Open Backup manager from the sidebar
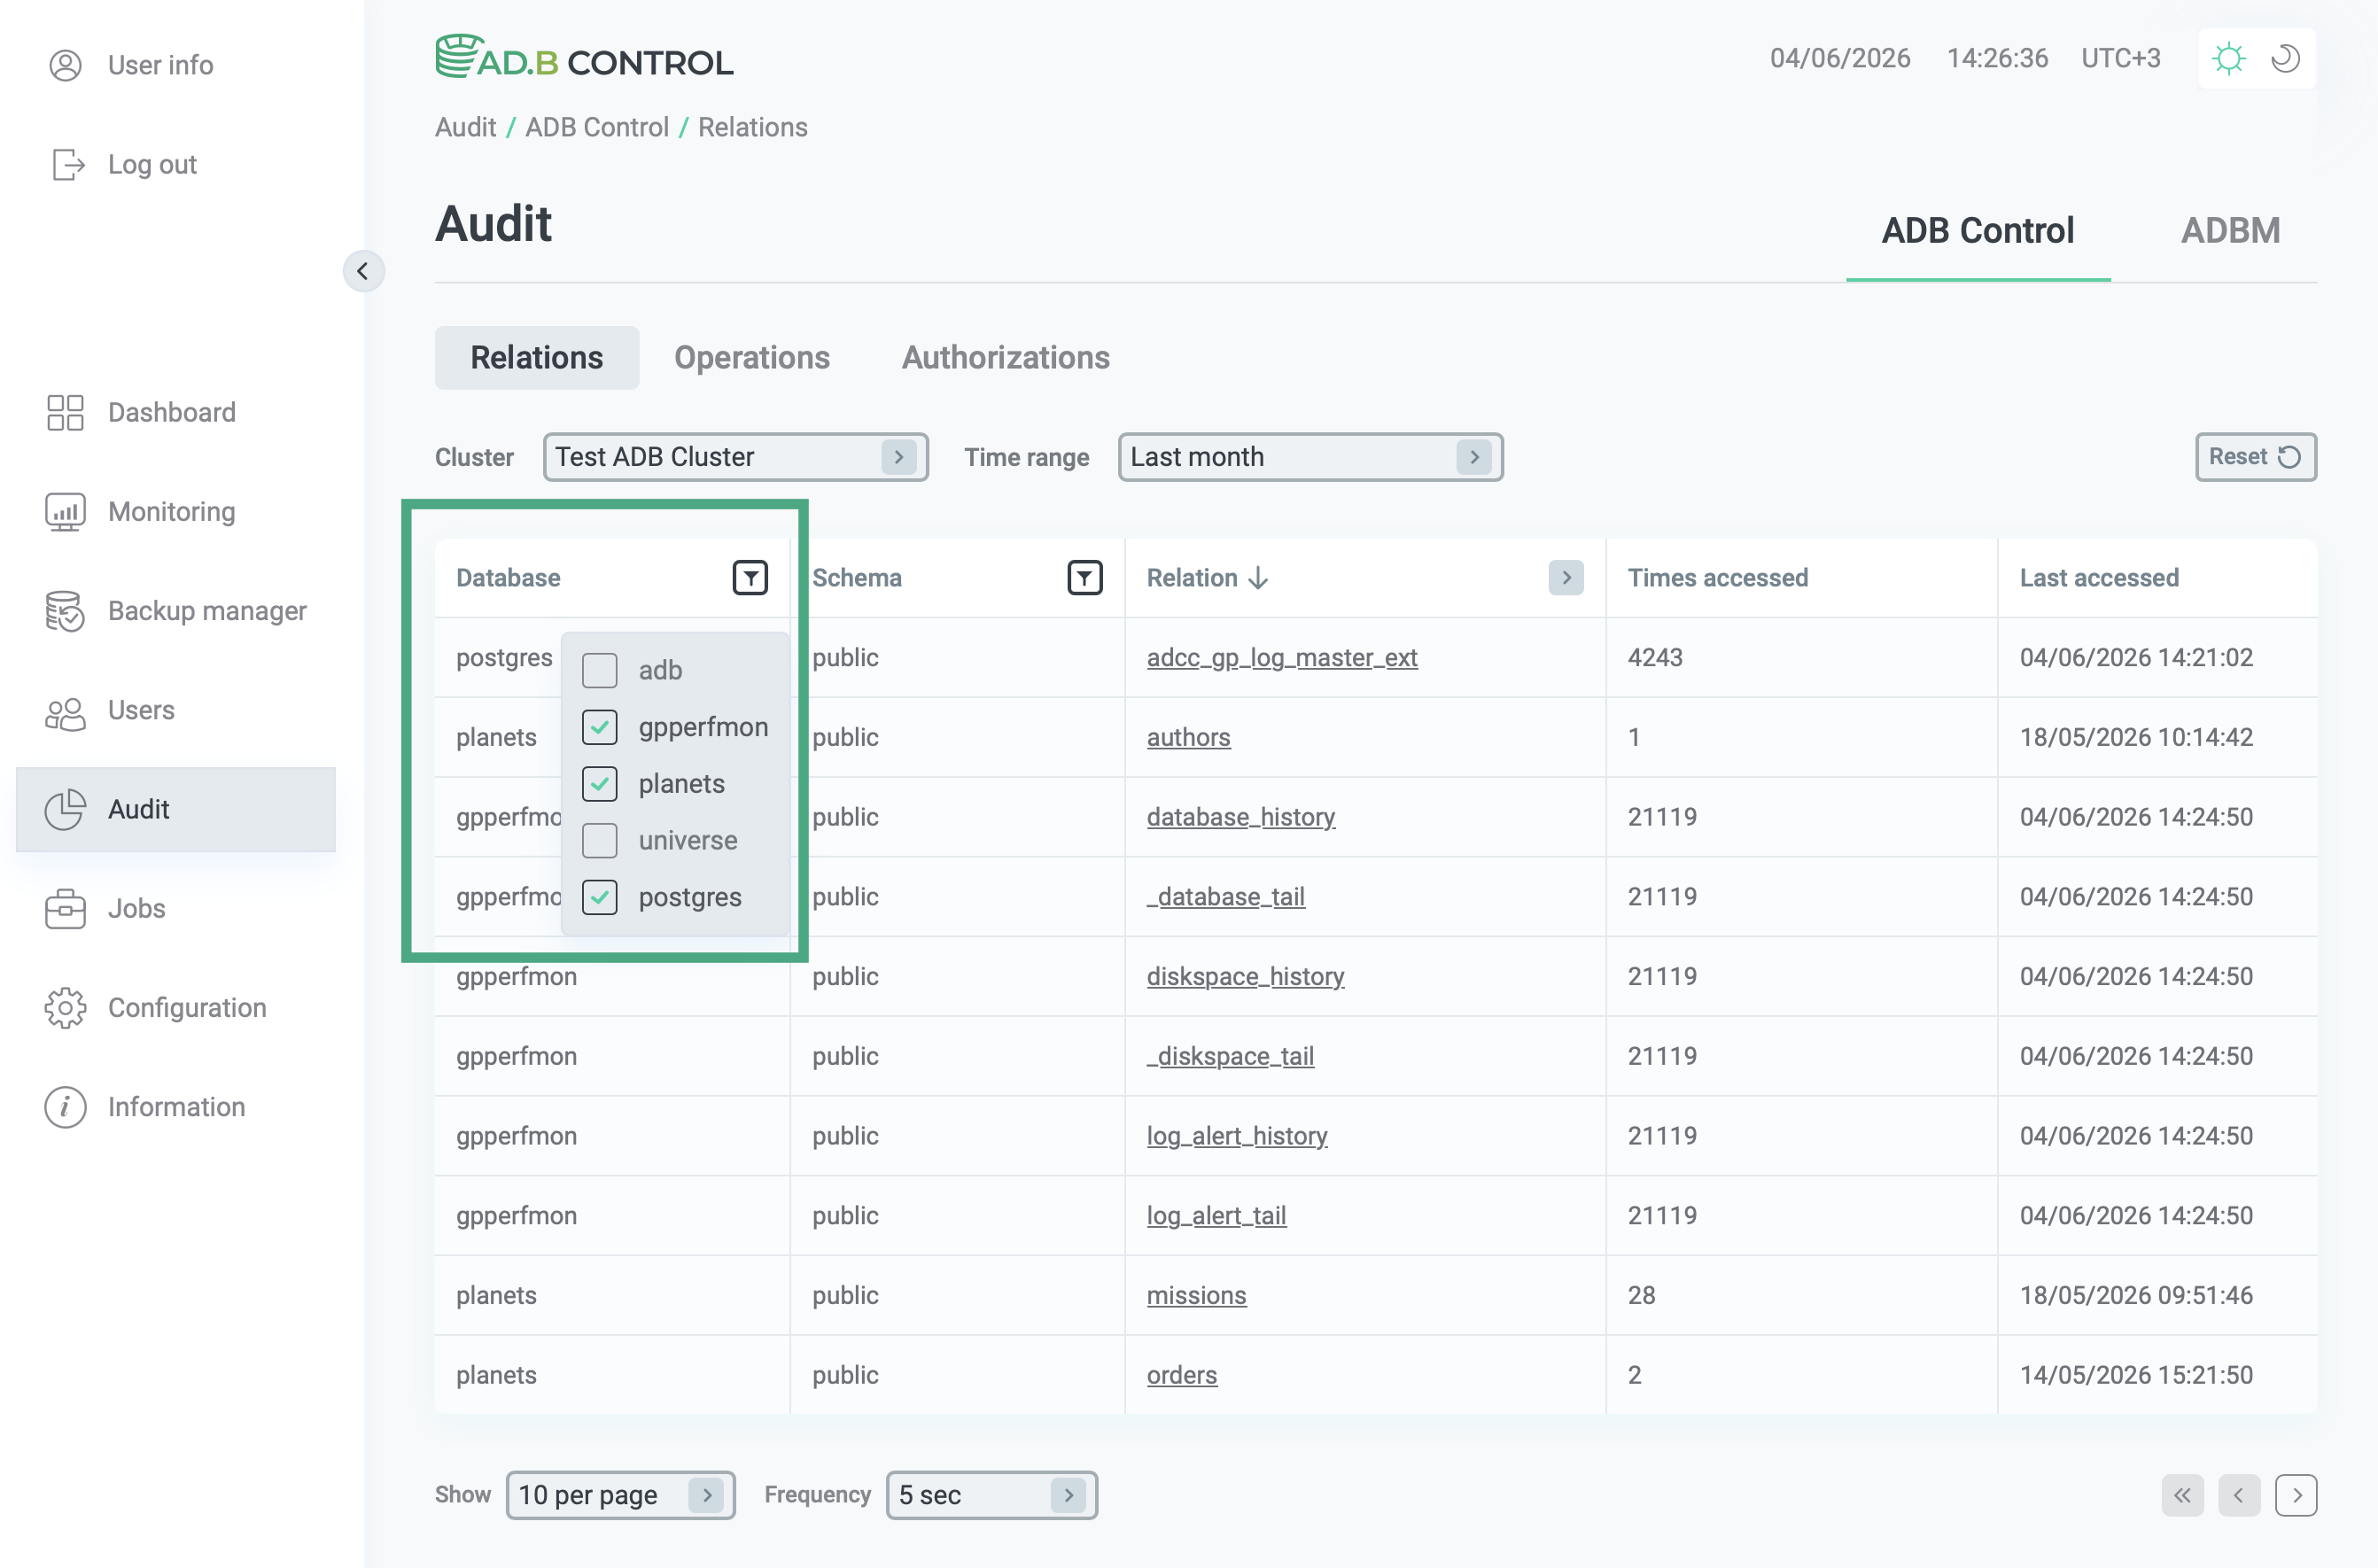2378x1568 pixels. [x=176, y=611]
